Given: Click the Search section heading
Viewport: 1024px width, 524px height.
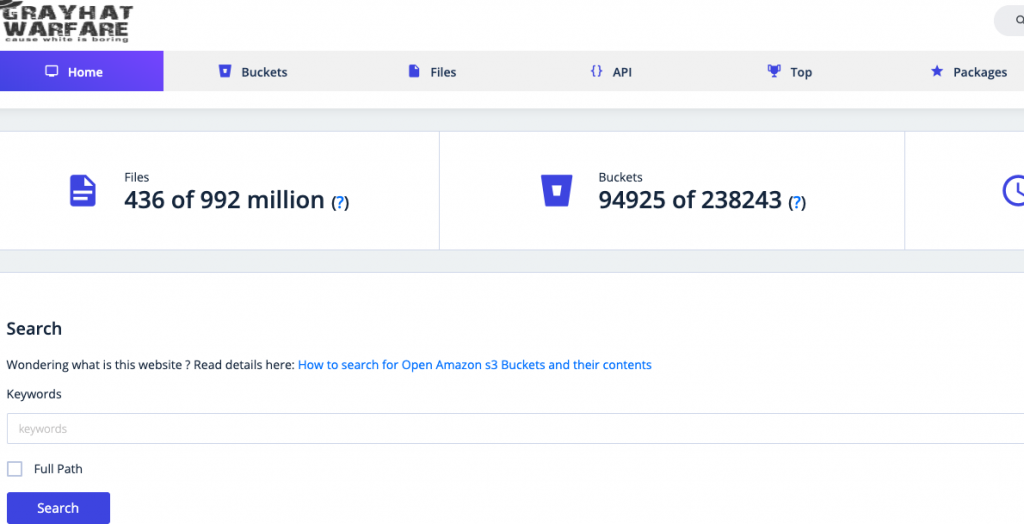Looking at the screenshot, I should [34, 328].
